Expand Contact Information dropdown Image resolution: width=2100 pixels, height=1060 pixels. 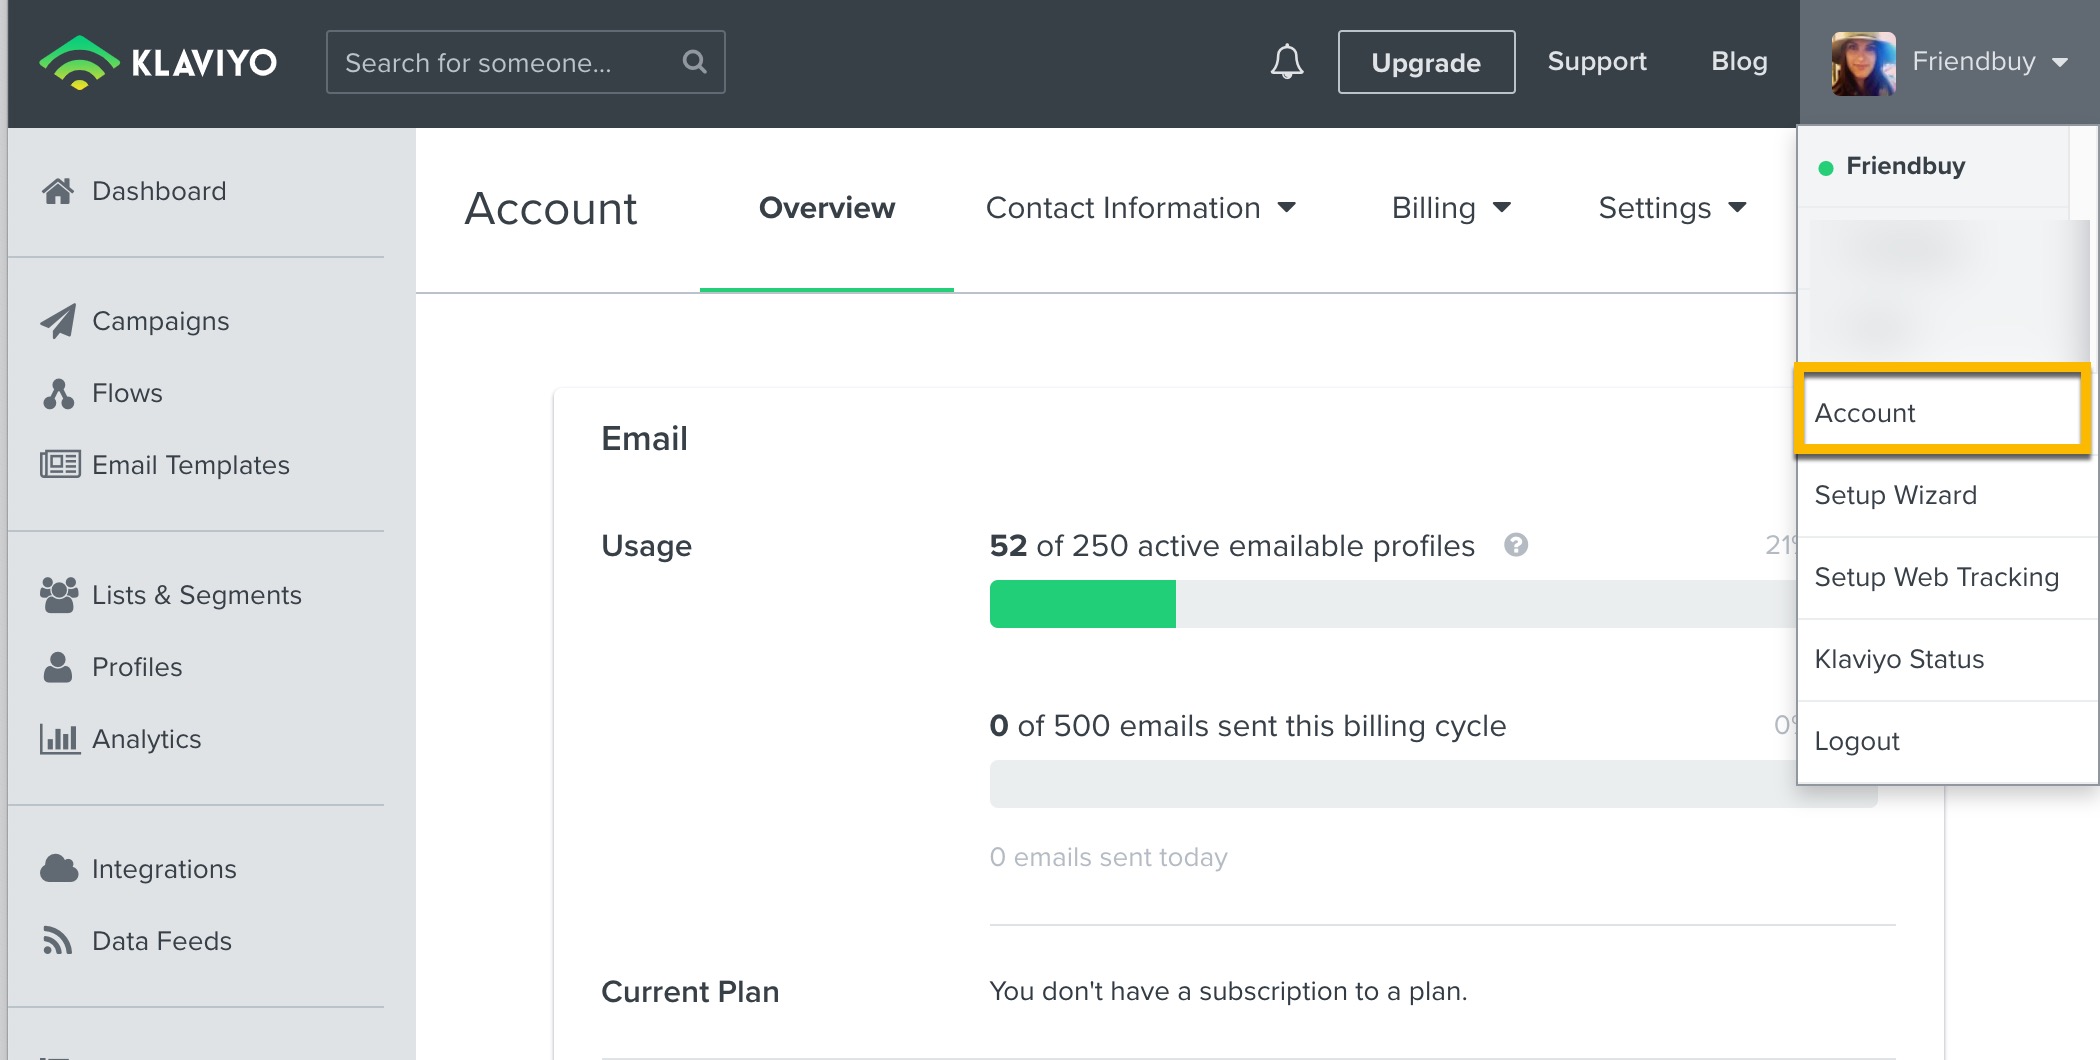click(1141, 208)
